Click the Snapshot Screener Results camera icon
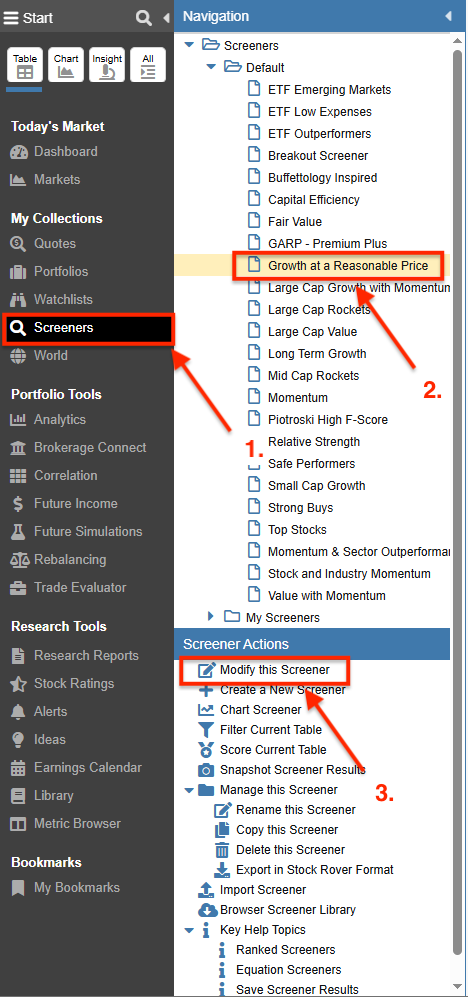Viewport: 468px width, 1001px height. click(x=206, y=770)
